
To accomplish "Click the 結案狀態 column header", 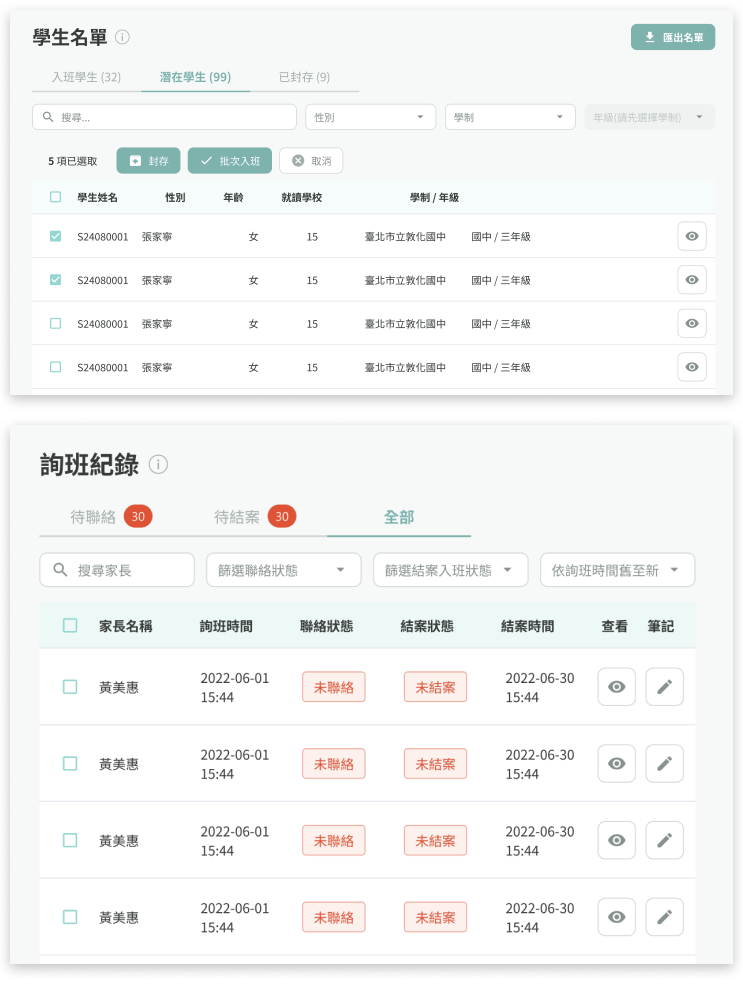I will [427, 626].
